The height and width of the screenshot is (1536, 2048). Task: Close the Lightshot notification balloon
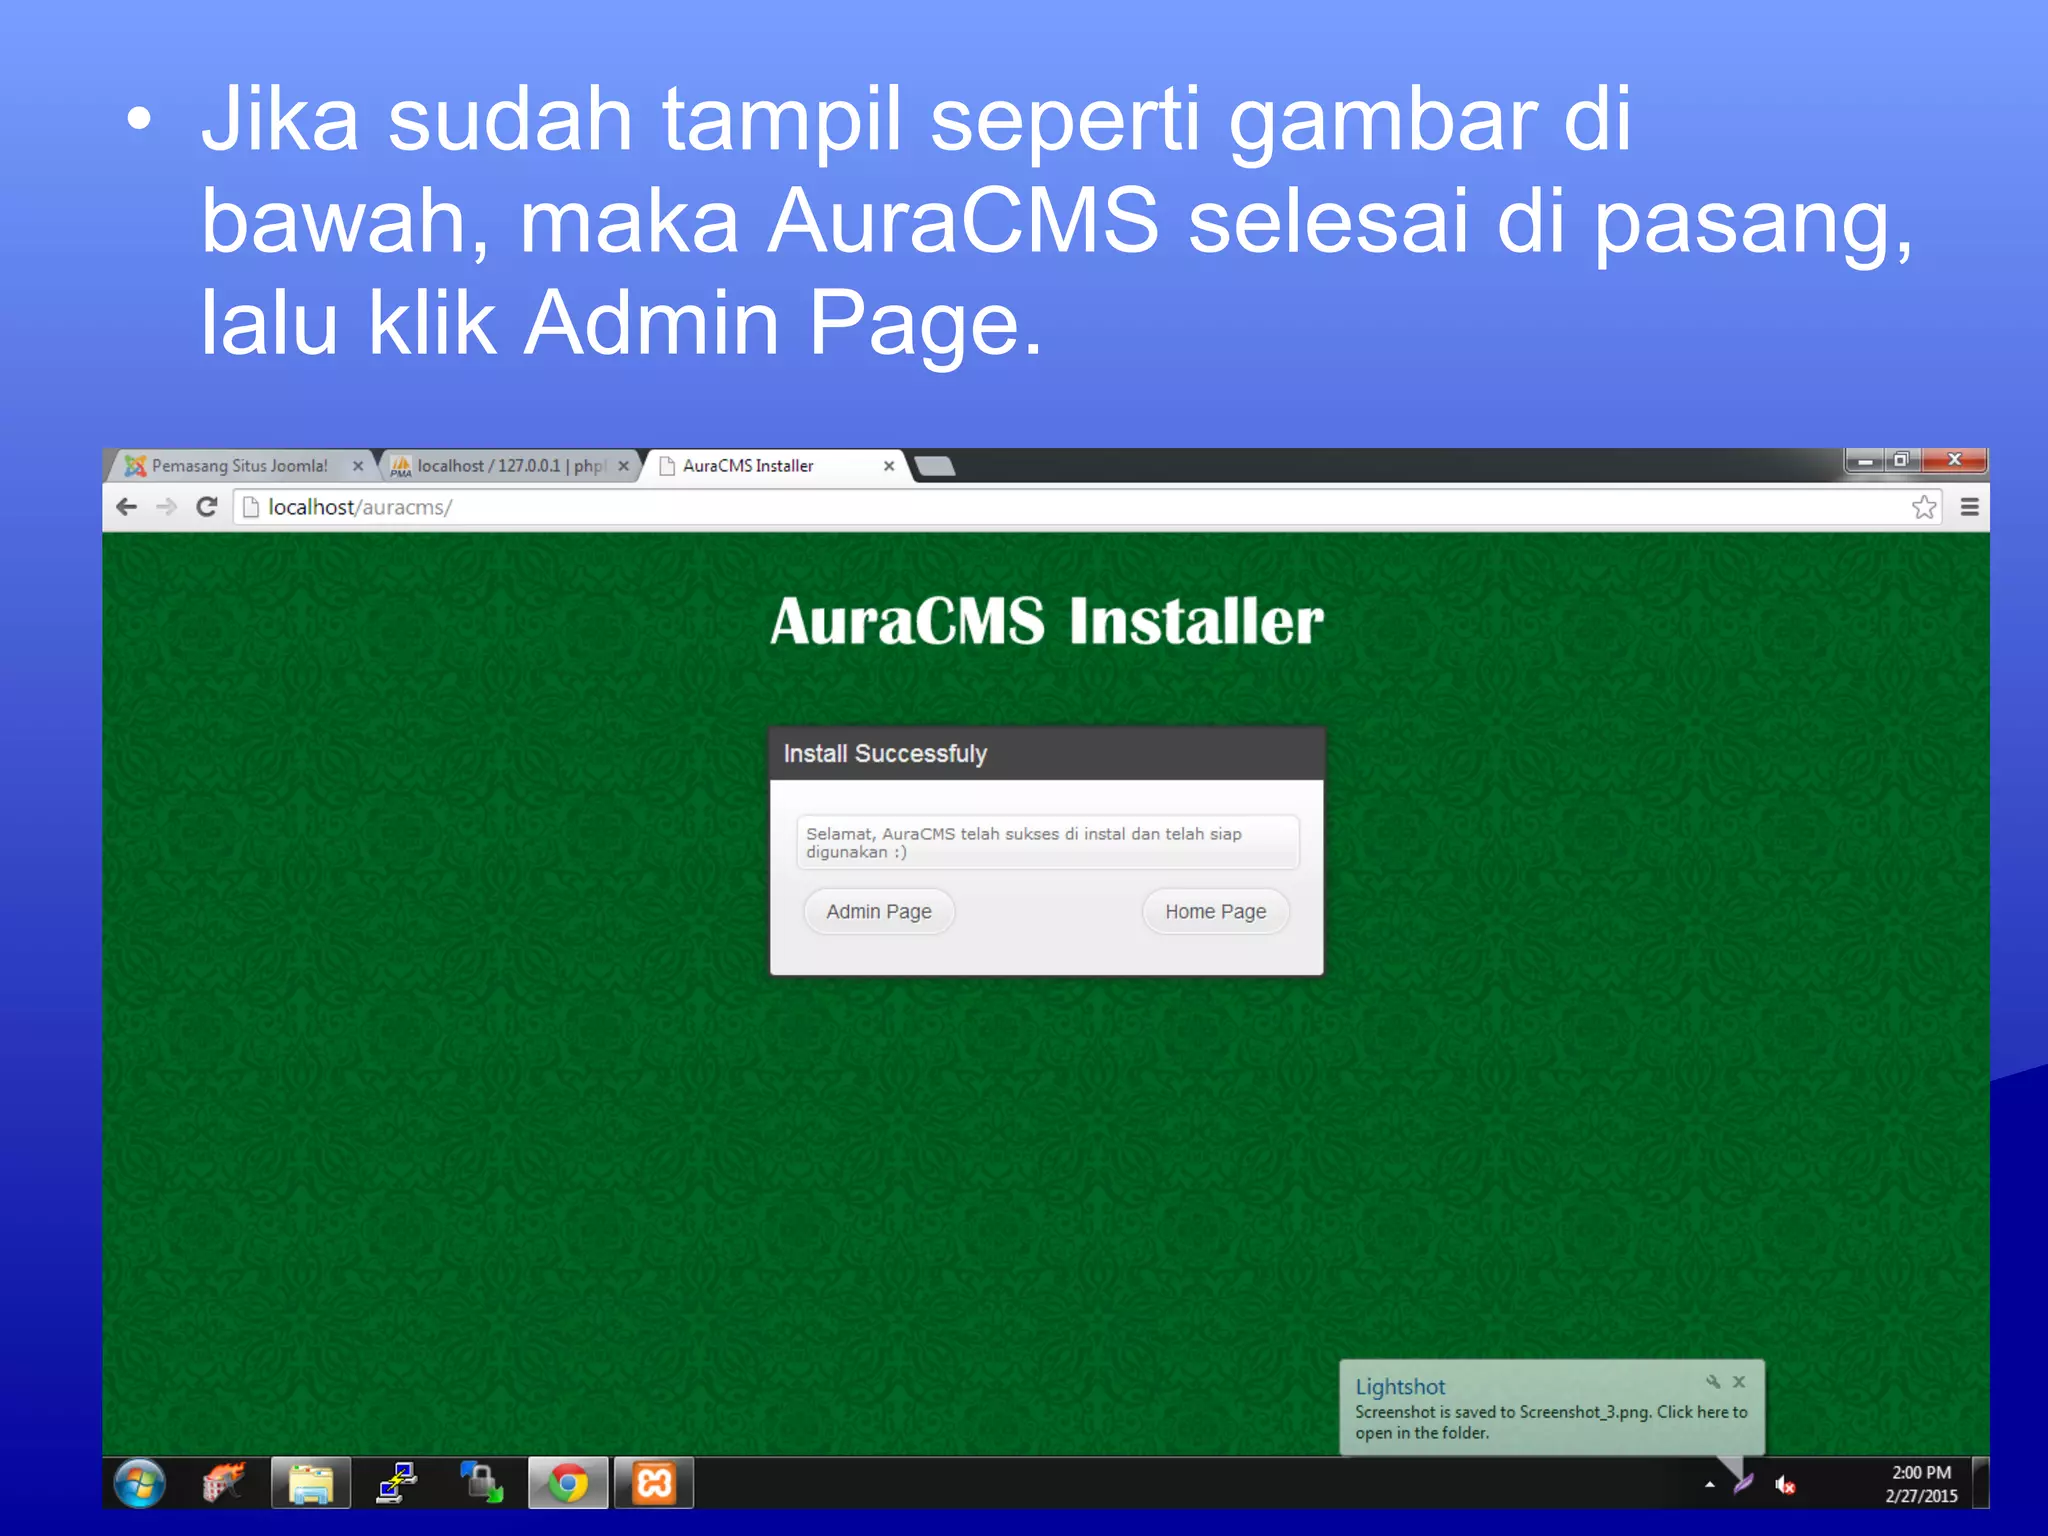point(1739,1382)
